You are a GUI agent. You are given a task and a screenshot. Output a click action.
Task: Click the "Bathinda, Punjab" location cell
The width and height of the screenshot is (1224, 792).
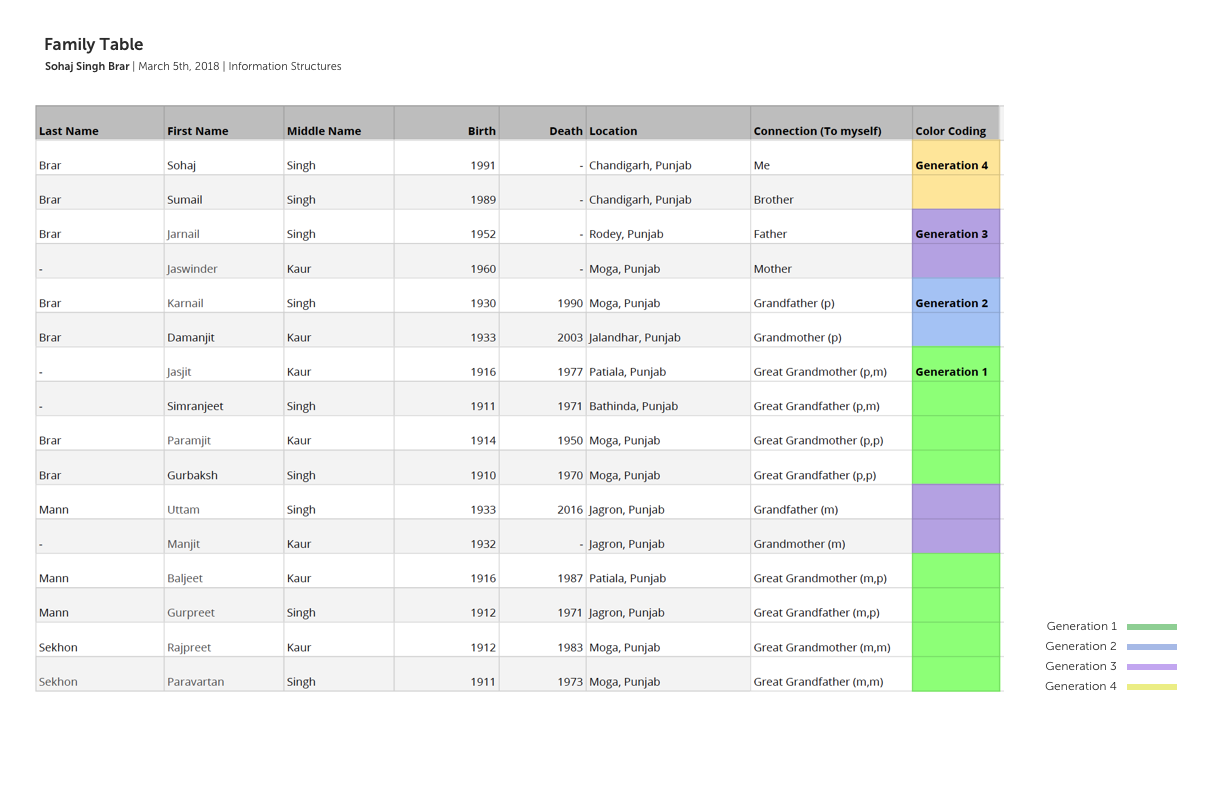click(633, 407)
